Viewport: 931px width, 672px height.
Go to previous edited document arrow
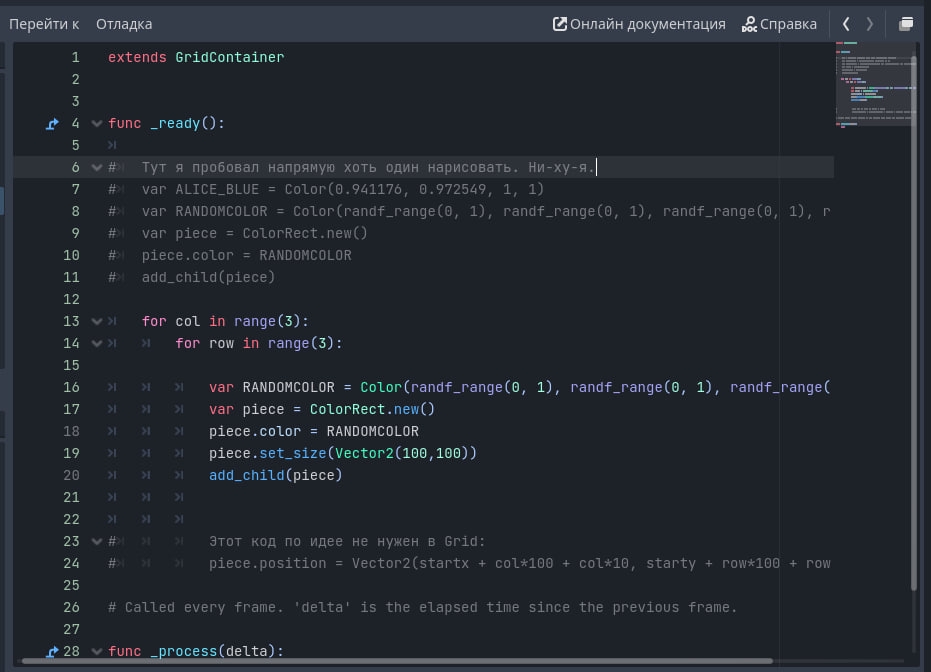click(846, 24)
